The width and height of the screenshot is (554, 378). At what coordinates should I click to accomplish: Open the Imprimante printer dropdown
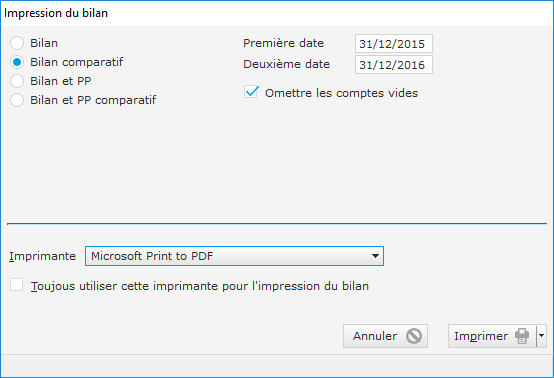pos(234,256)
